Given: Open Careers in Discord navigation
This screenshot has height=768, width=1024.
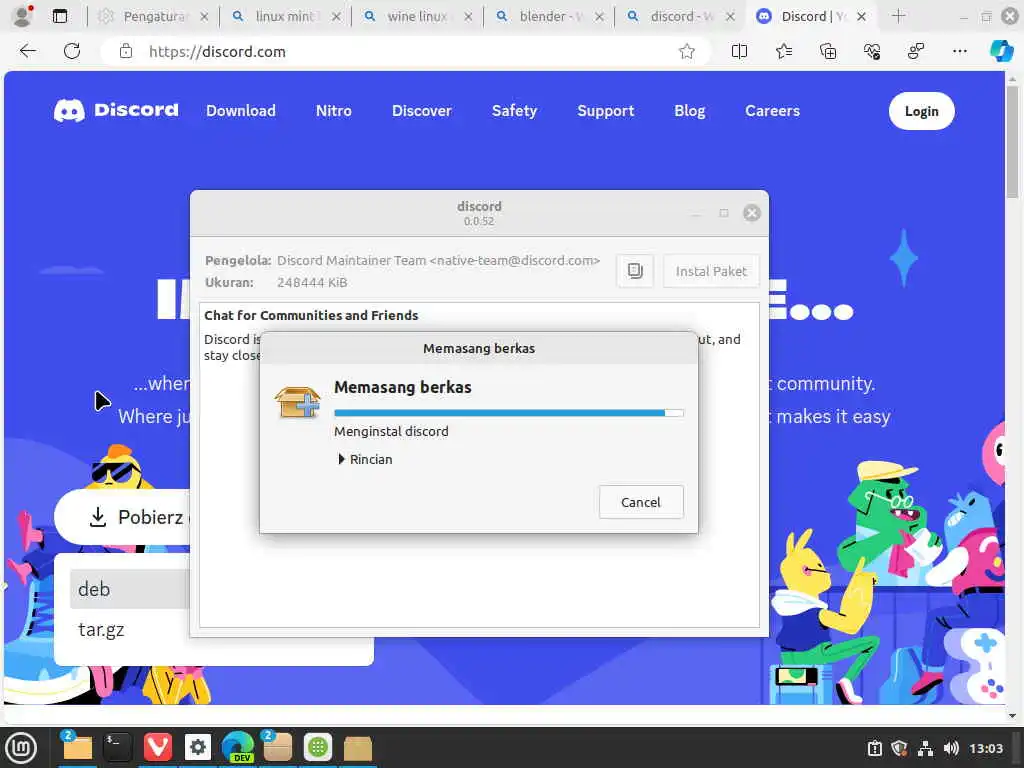Looking at the screenshot, I should pos(773,111).
